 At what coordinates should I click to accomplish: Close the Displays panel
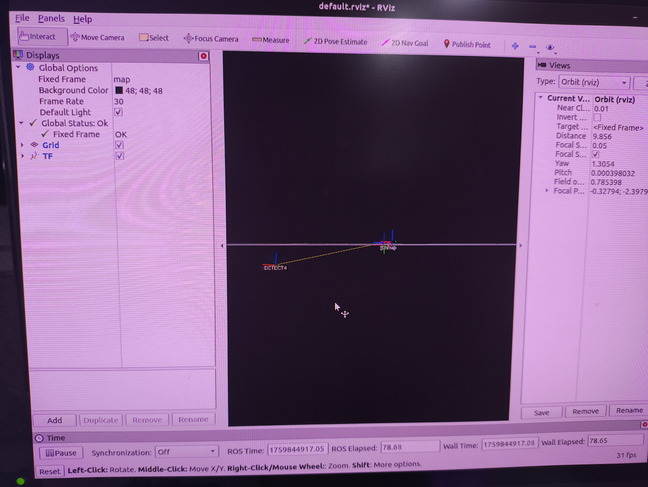point(203,56)
